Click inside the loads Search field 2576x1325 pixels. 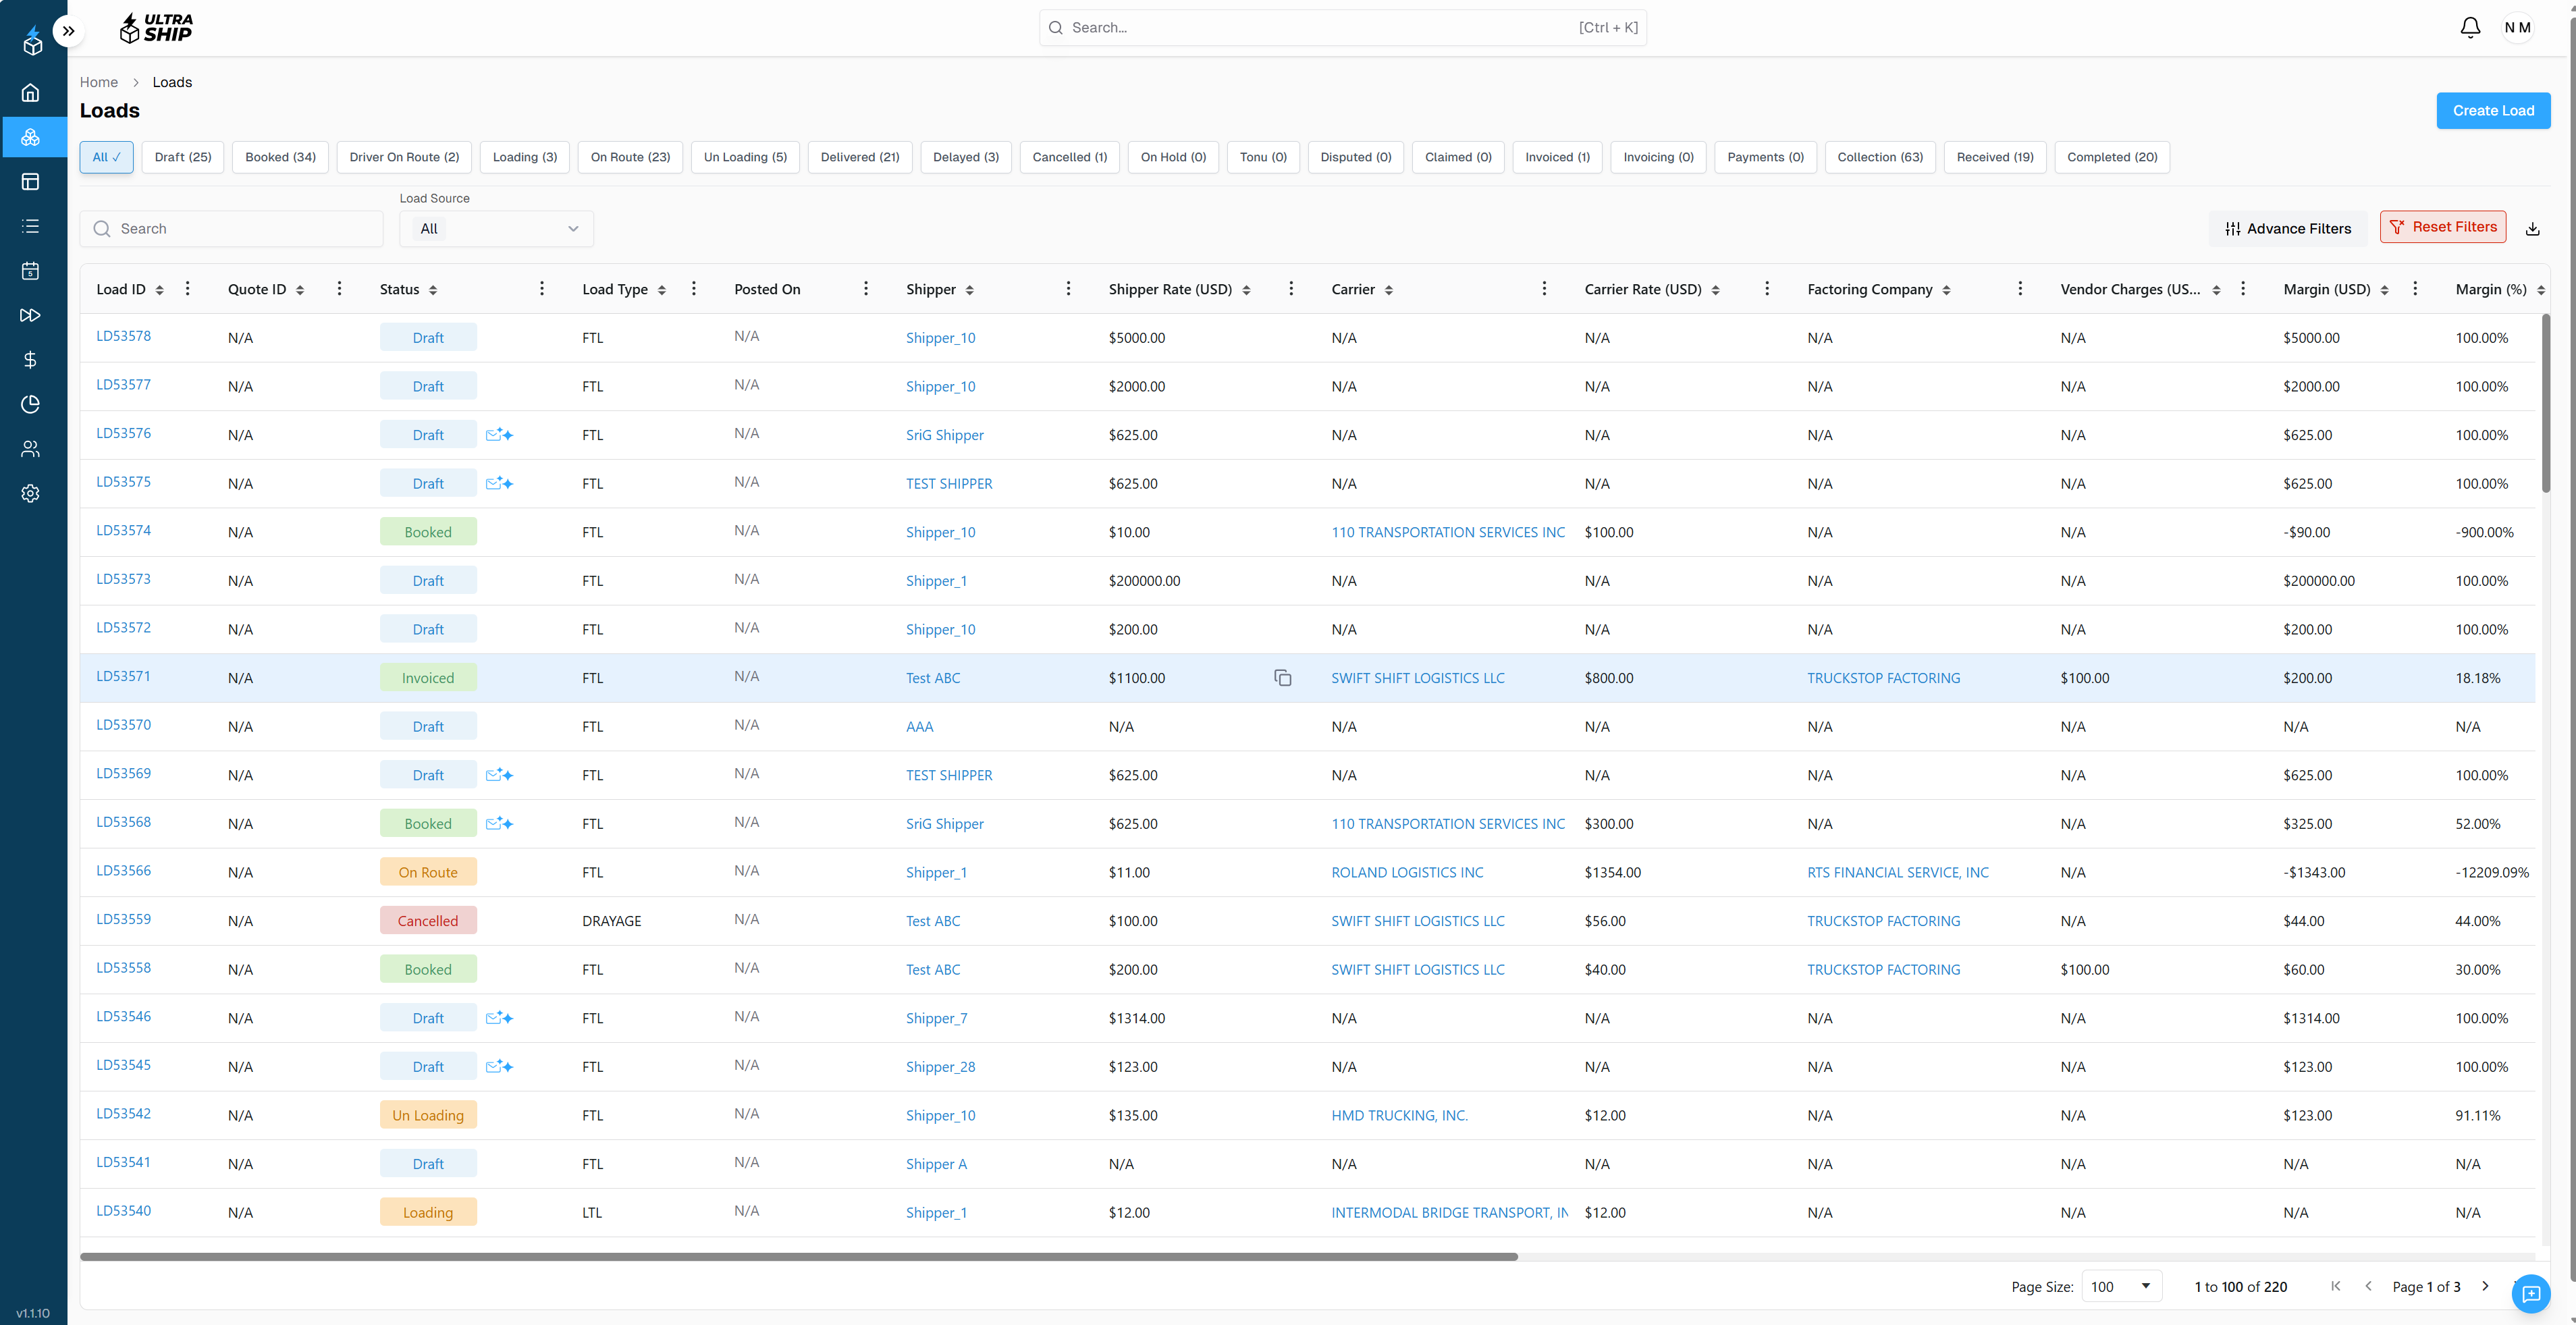[231, 228]
